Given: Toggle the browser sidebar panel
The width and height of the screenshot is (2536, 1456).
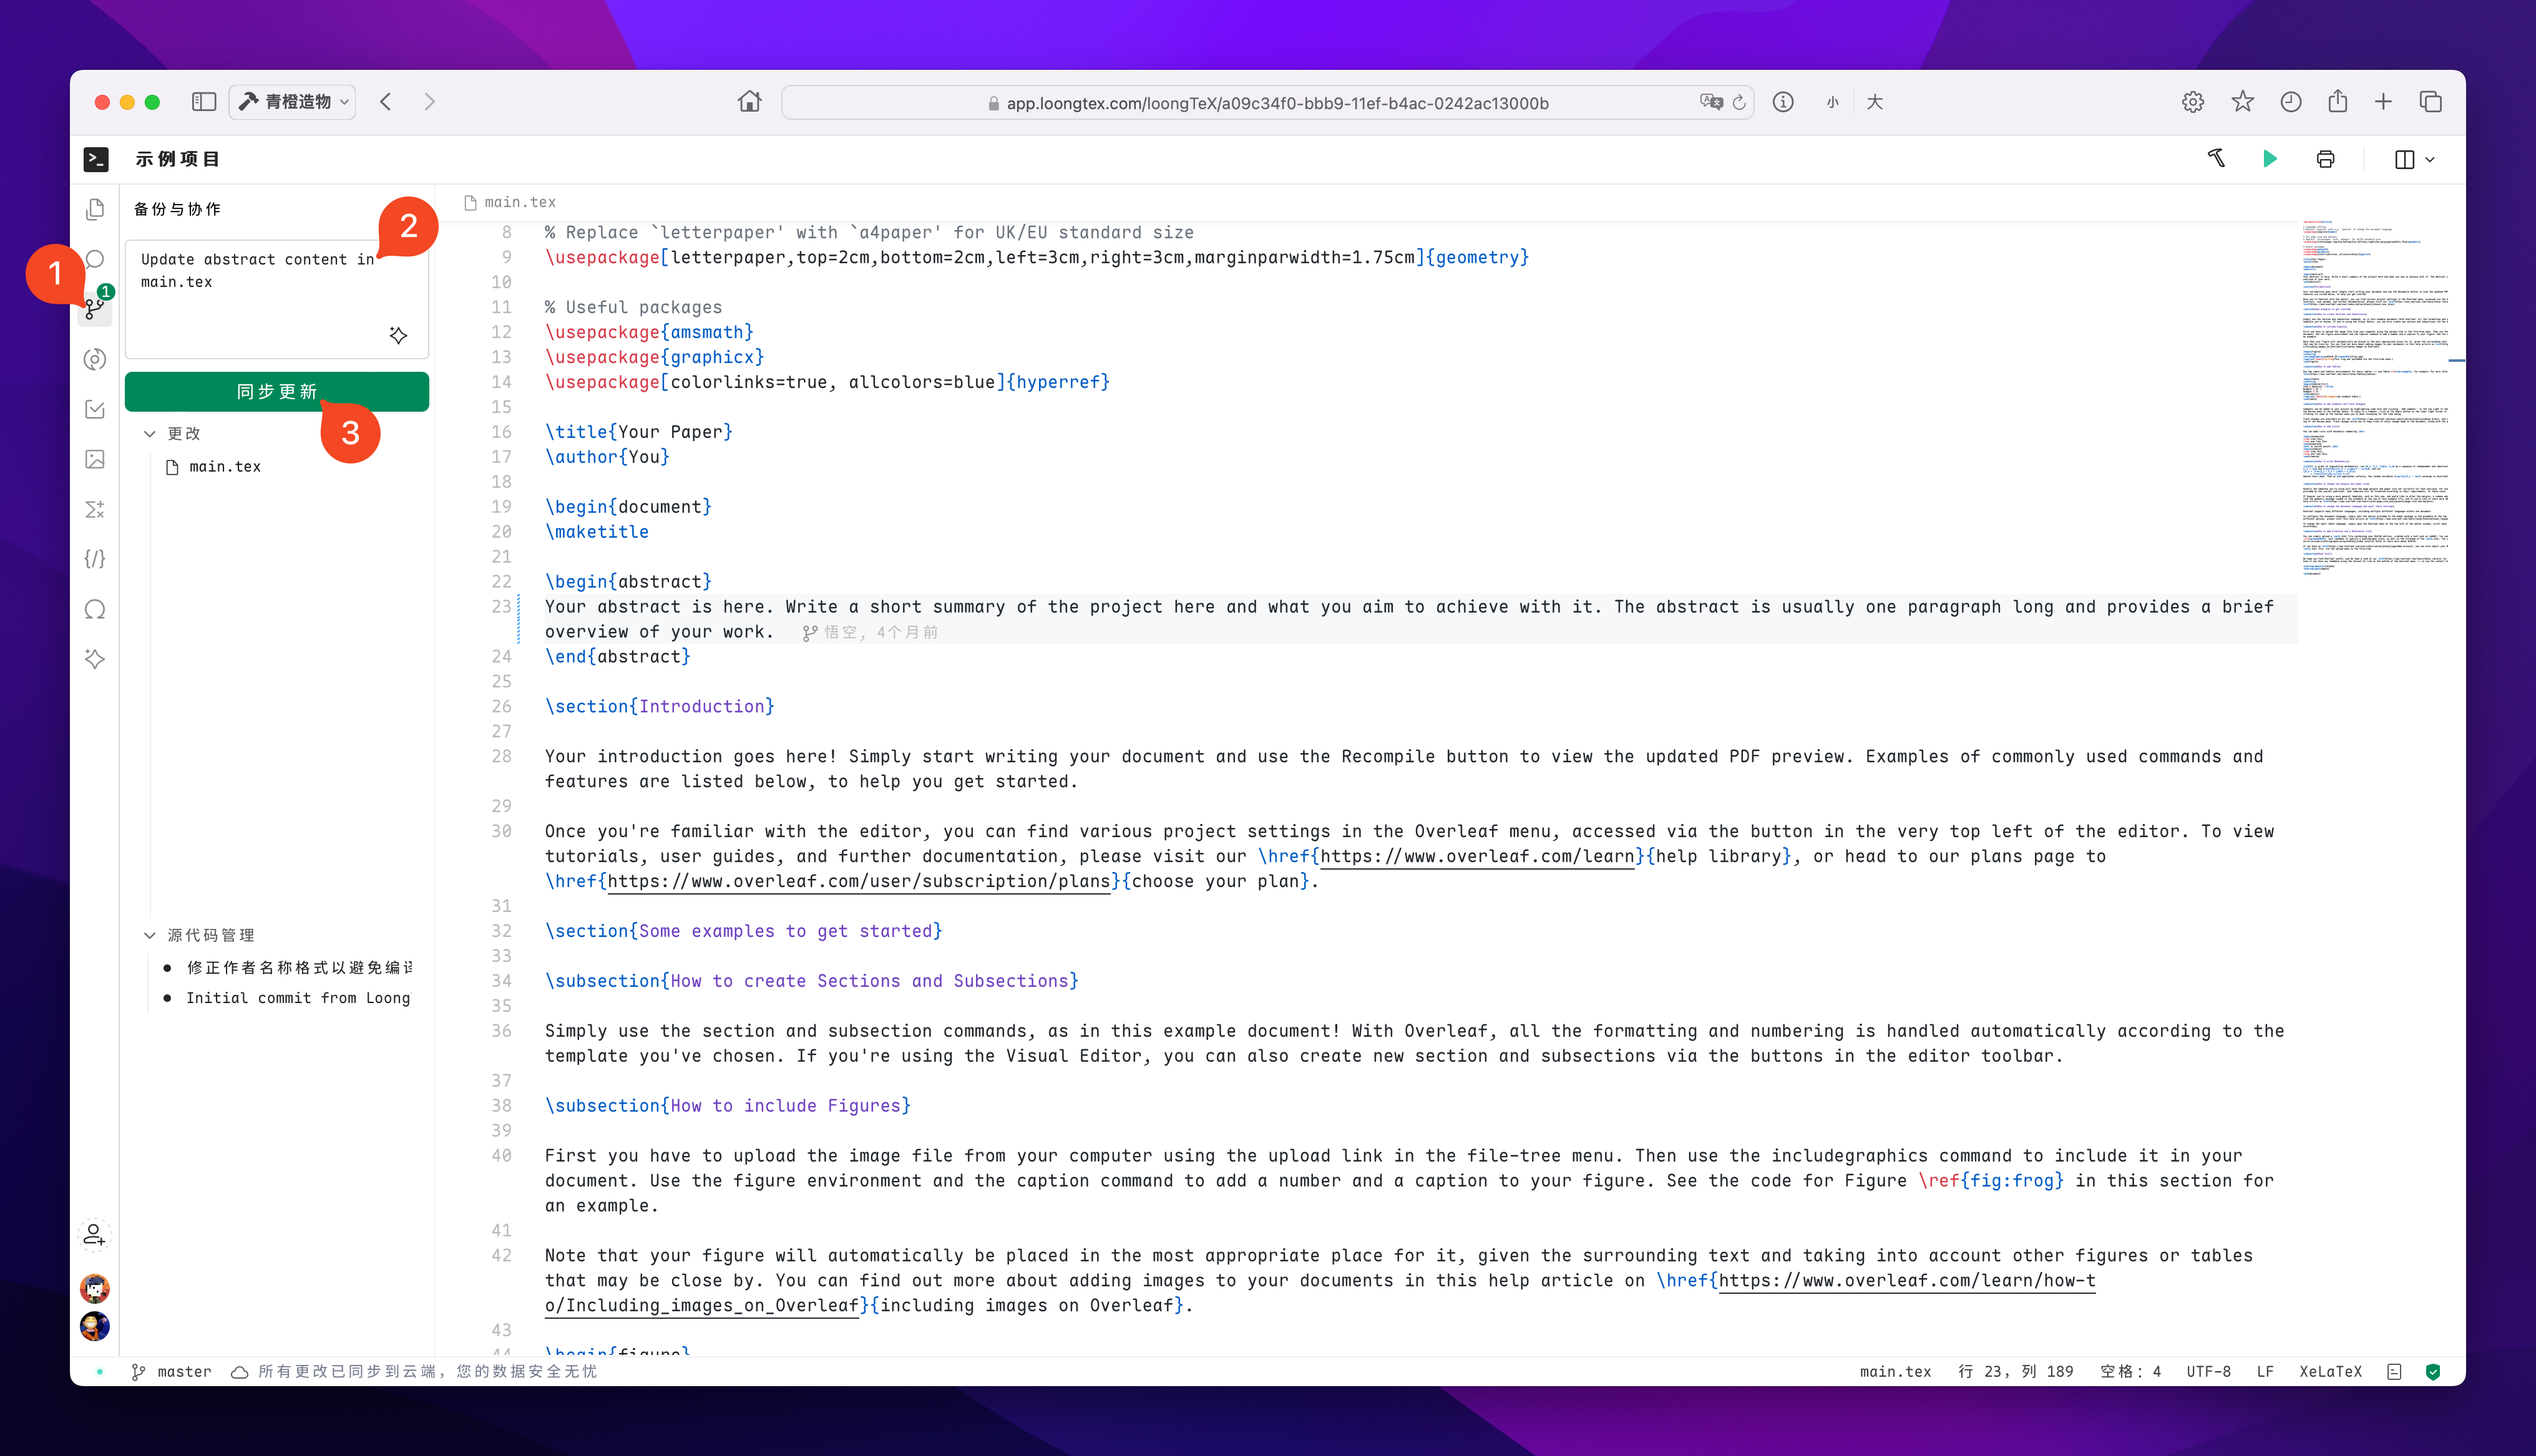Looking at the screenshot, I should (x=204, y=102).
